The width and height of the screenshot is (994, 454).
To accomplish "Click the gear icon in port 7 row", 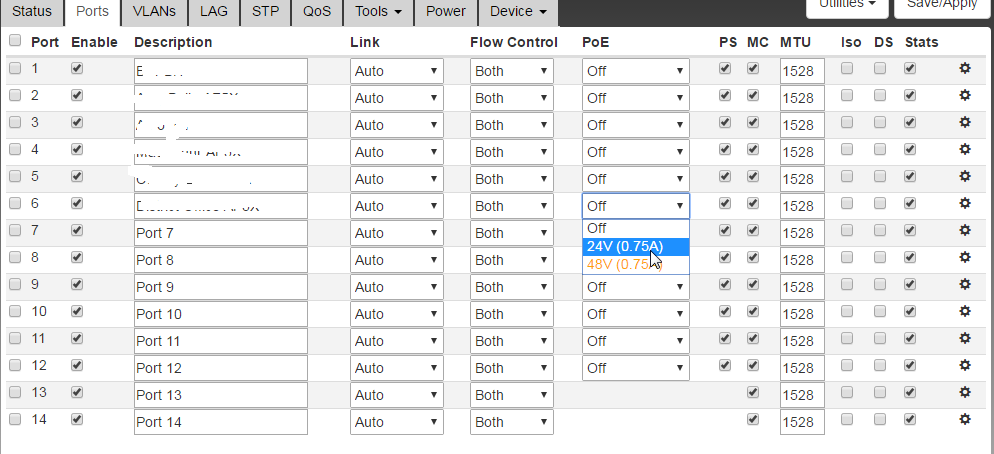I will [965, 231].
